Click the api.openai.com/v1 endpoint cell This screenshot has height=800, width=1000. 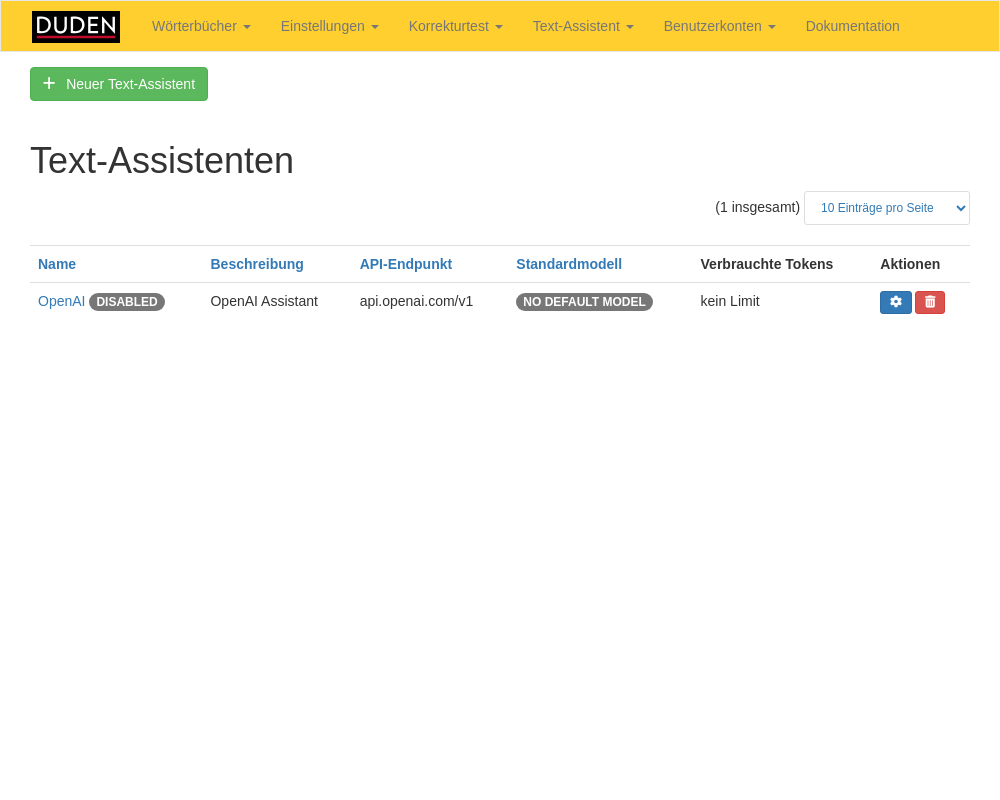[416, 301]
